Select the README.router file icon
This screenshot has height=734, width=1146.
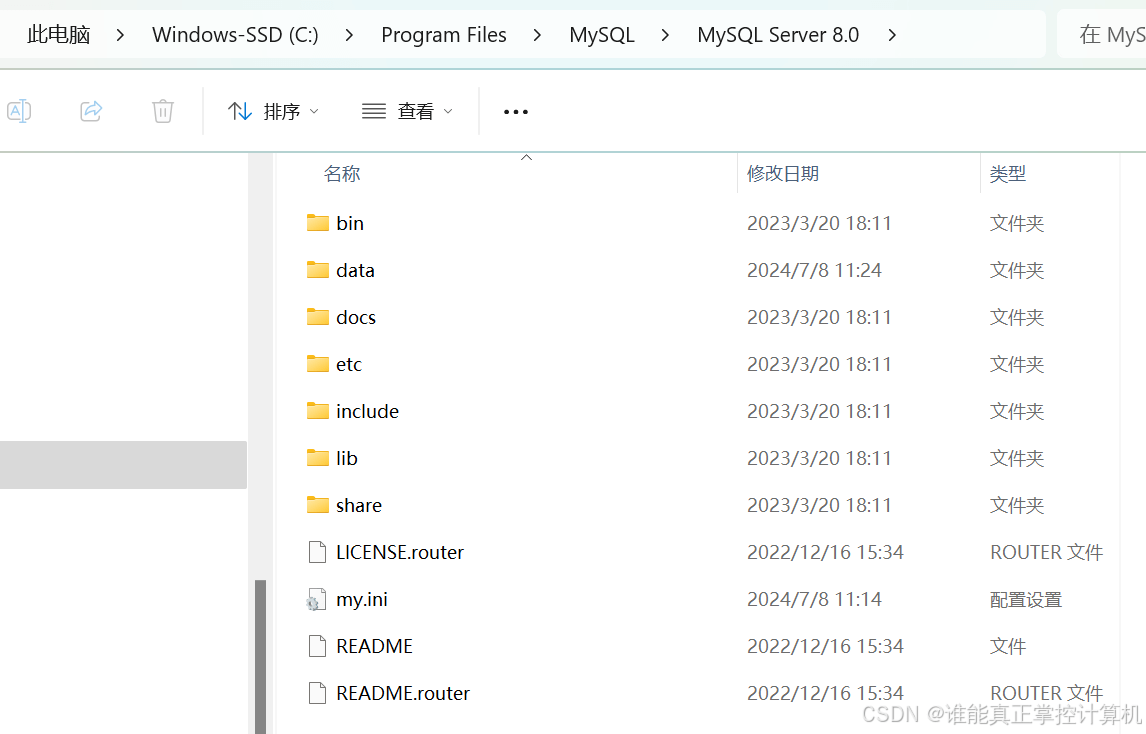pyautogui.click(x=317, y=693)
